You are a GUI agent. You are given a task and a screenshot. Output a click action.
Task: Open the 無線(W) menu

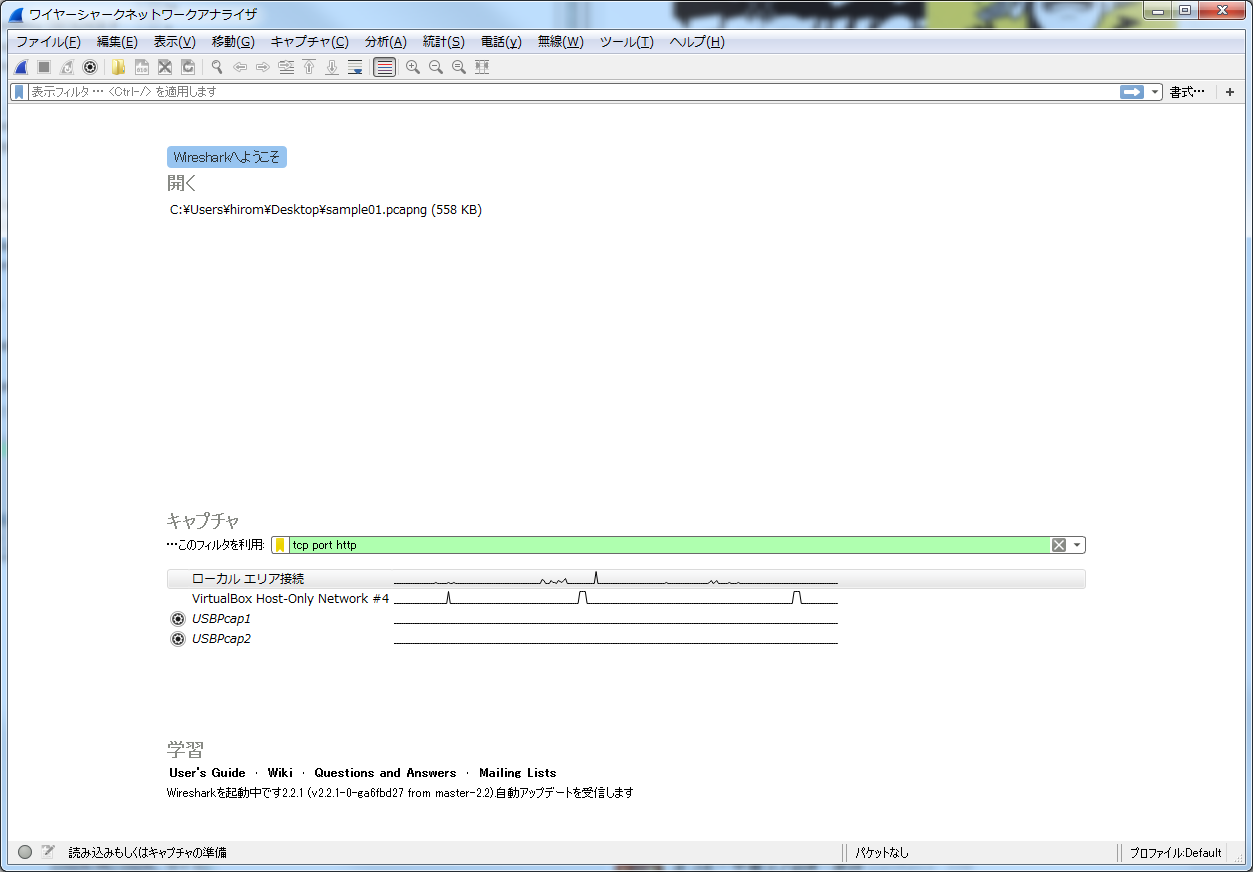click(560, 42)
